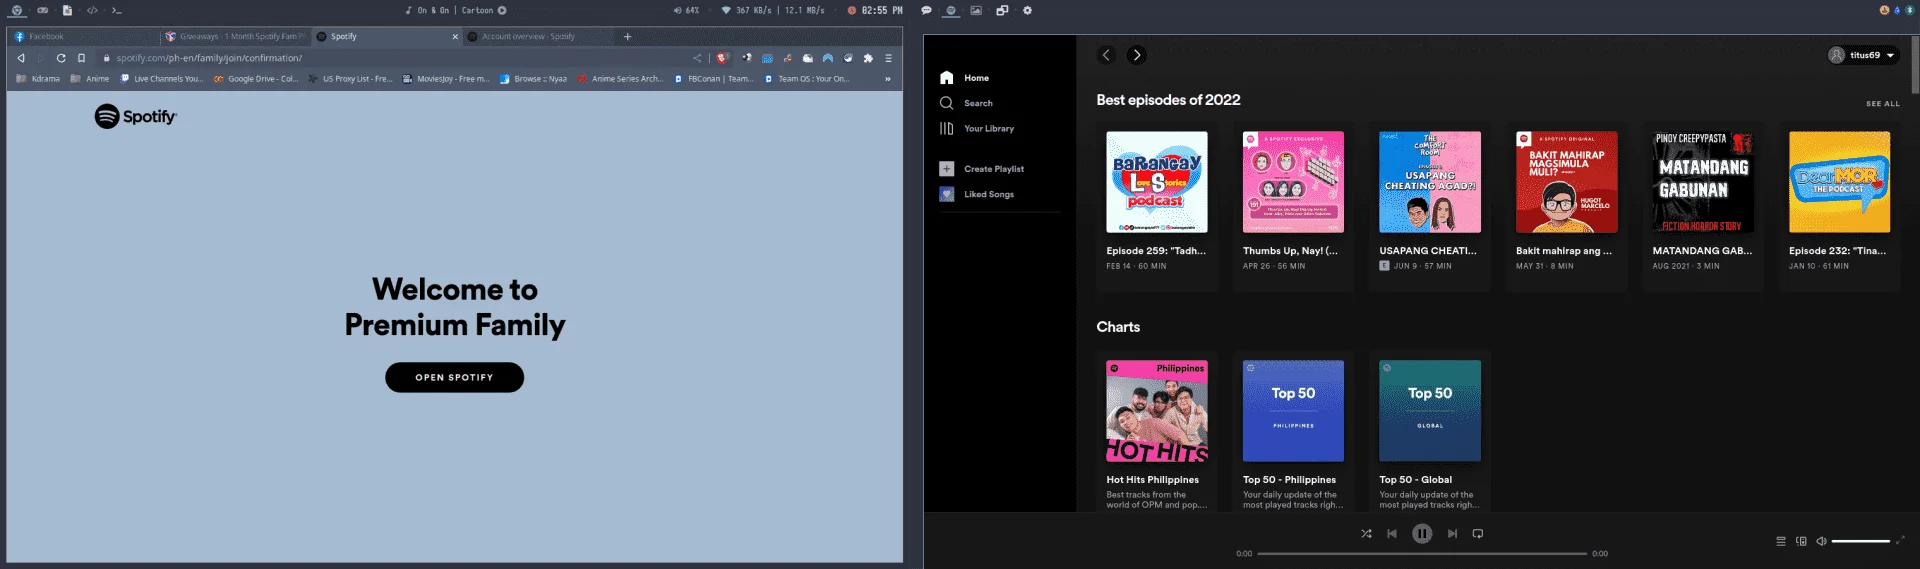Open Your Library in sidebar
Viewport: 1920px width, 569px height.
click(976, 129)
